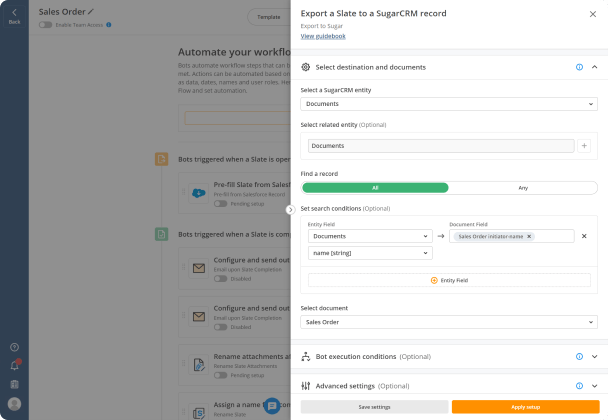Collapse the Select destination and documents section
Screen dimensions: 608x420
[594, 67]
